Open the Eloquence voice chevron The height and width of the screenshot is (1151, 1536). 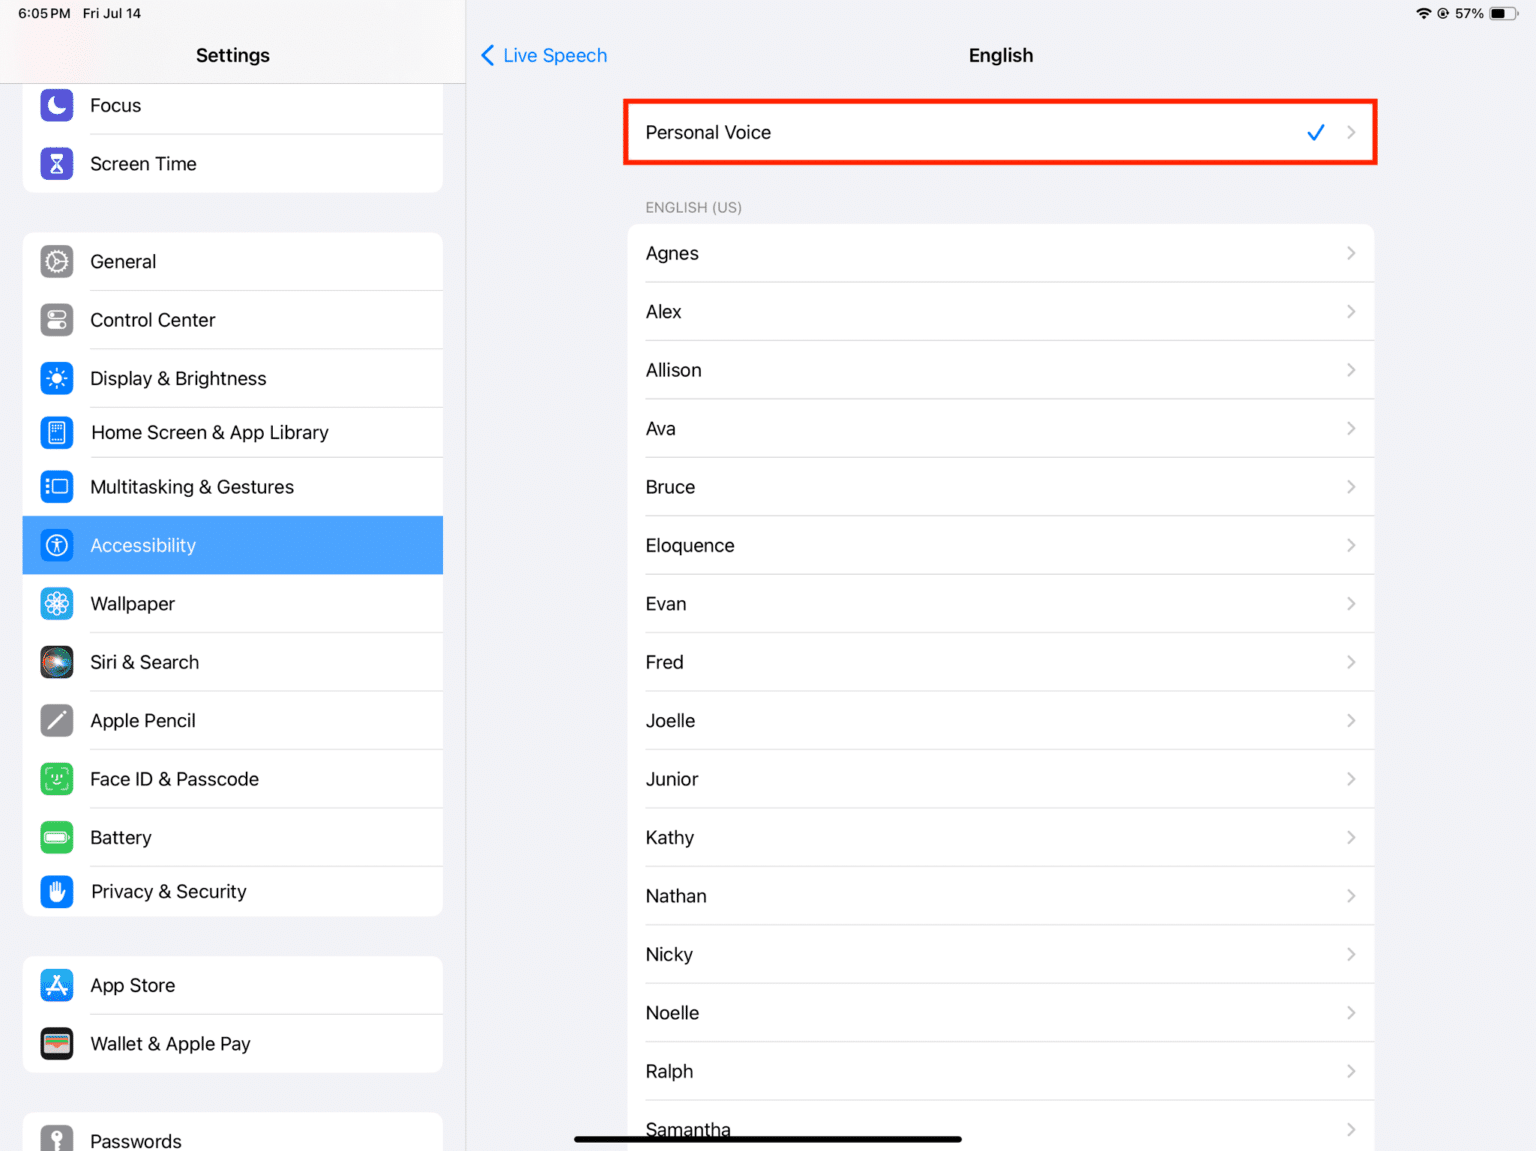[x=1351, y=545]
